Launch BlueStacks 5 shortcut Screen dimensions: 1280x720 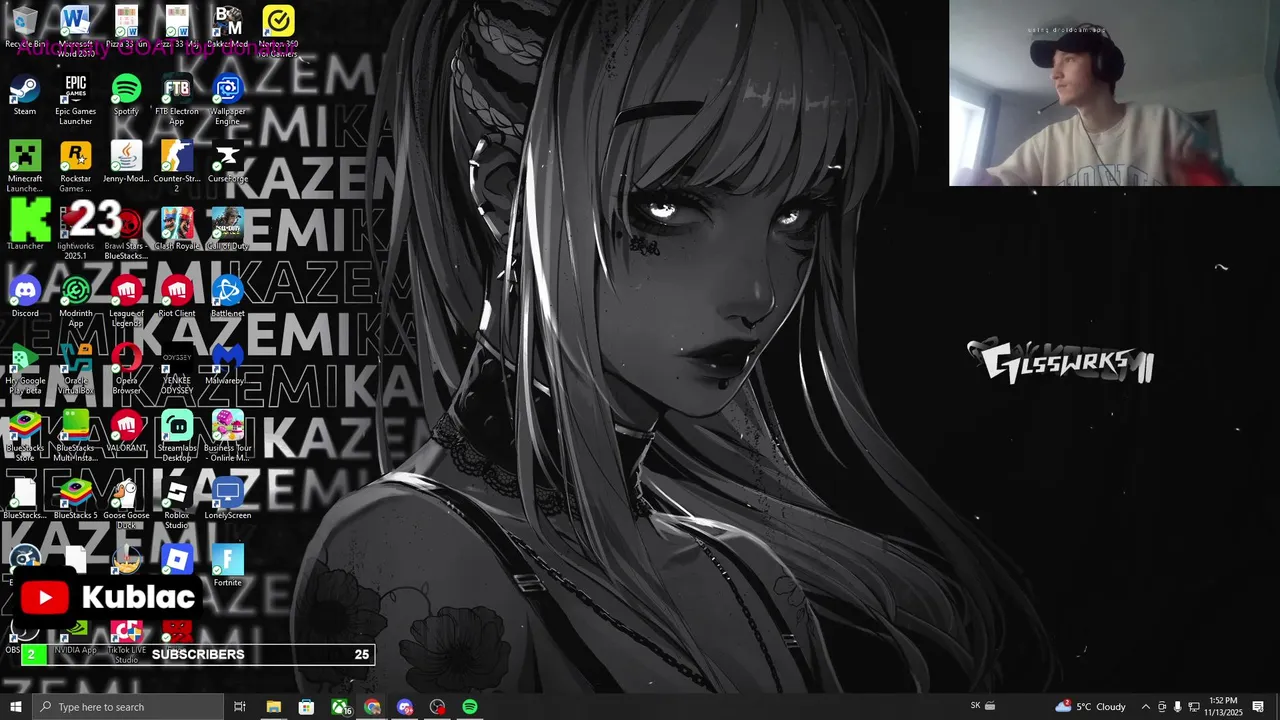click(x=76, y=499)
